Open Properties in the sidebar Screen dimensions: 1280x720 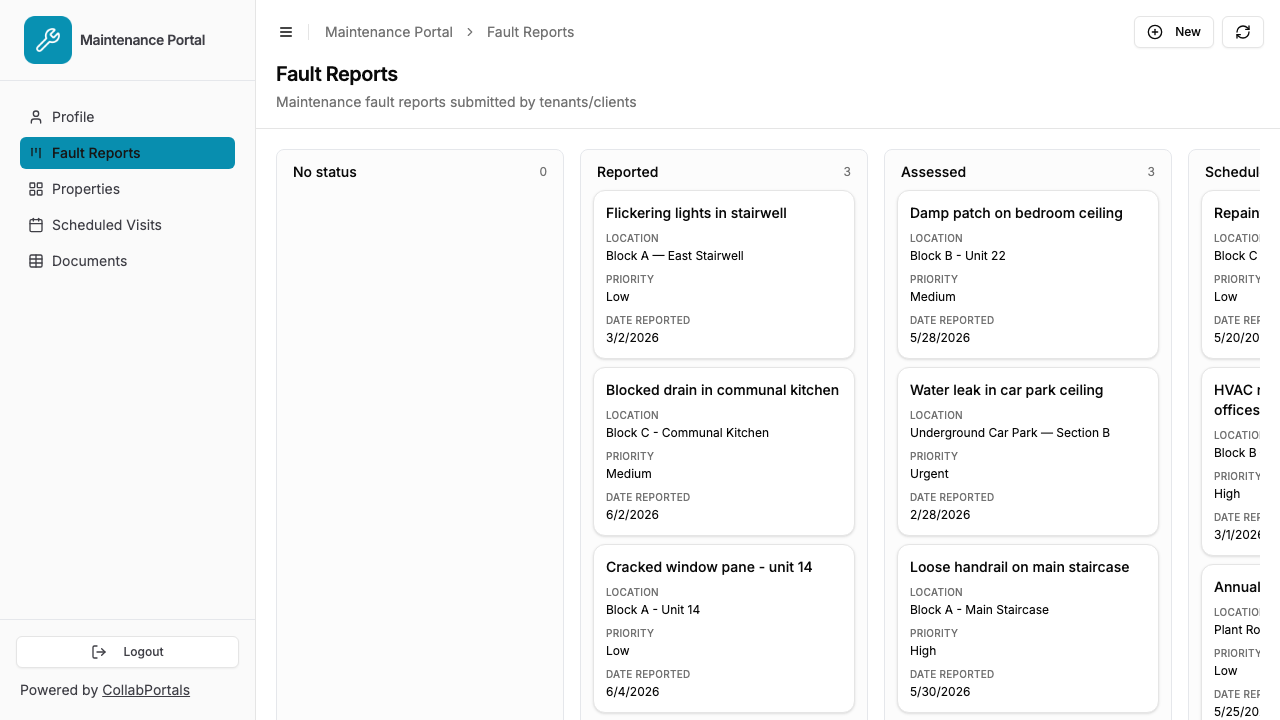point(127,189)
